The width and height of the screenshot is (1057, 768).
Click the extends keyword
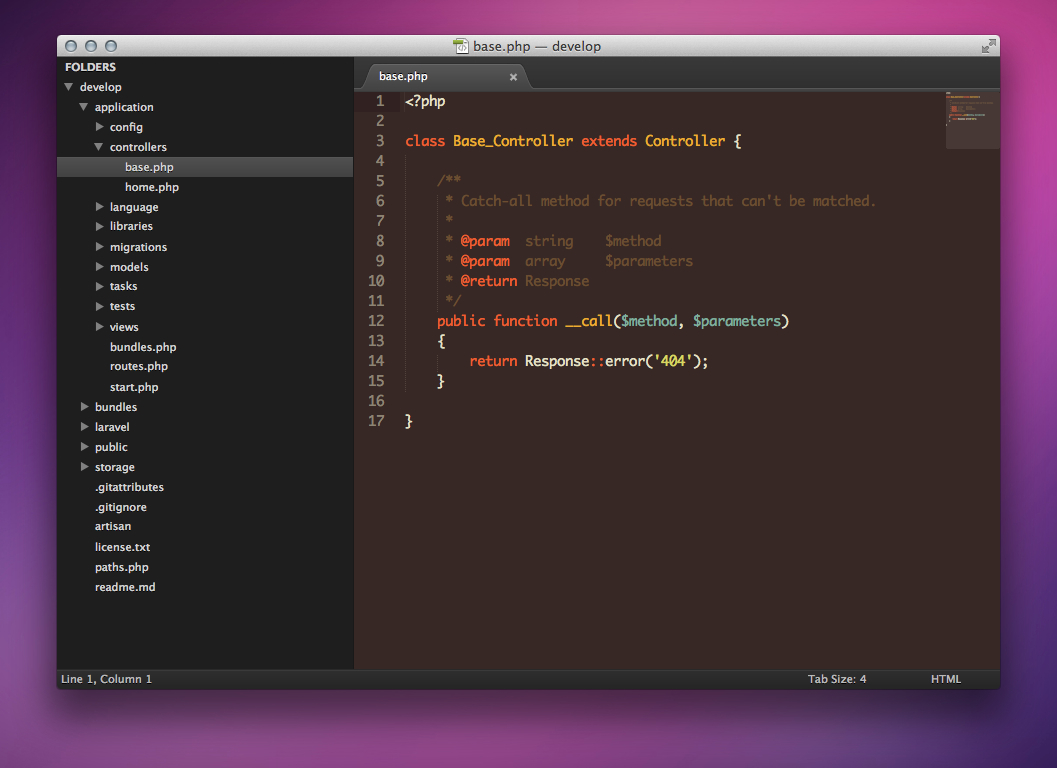[609, 141]
